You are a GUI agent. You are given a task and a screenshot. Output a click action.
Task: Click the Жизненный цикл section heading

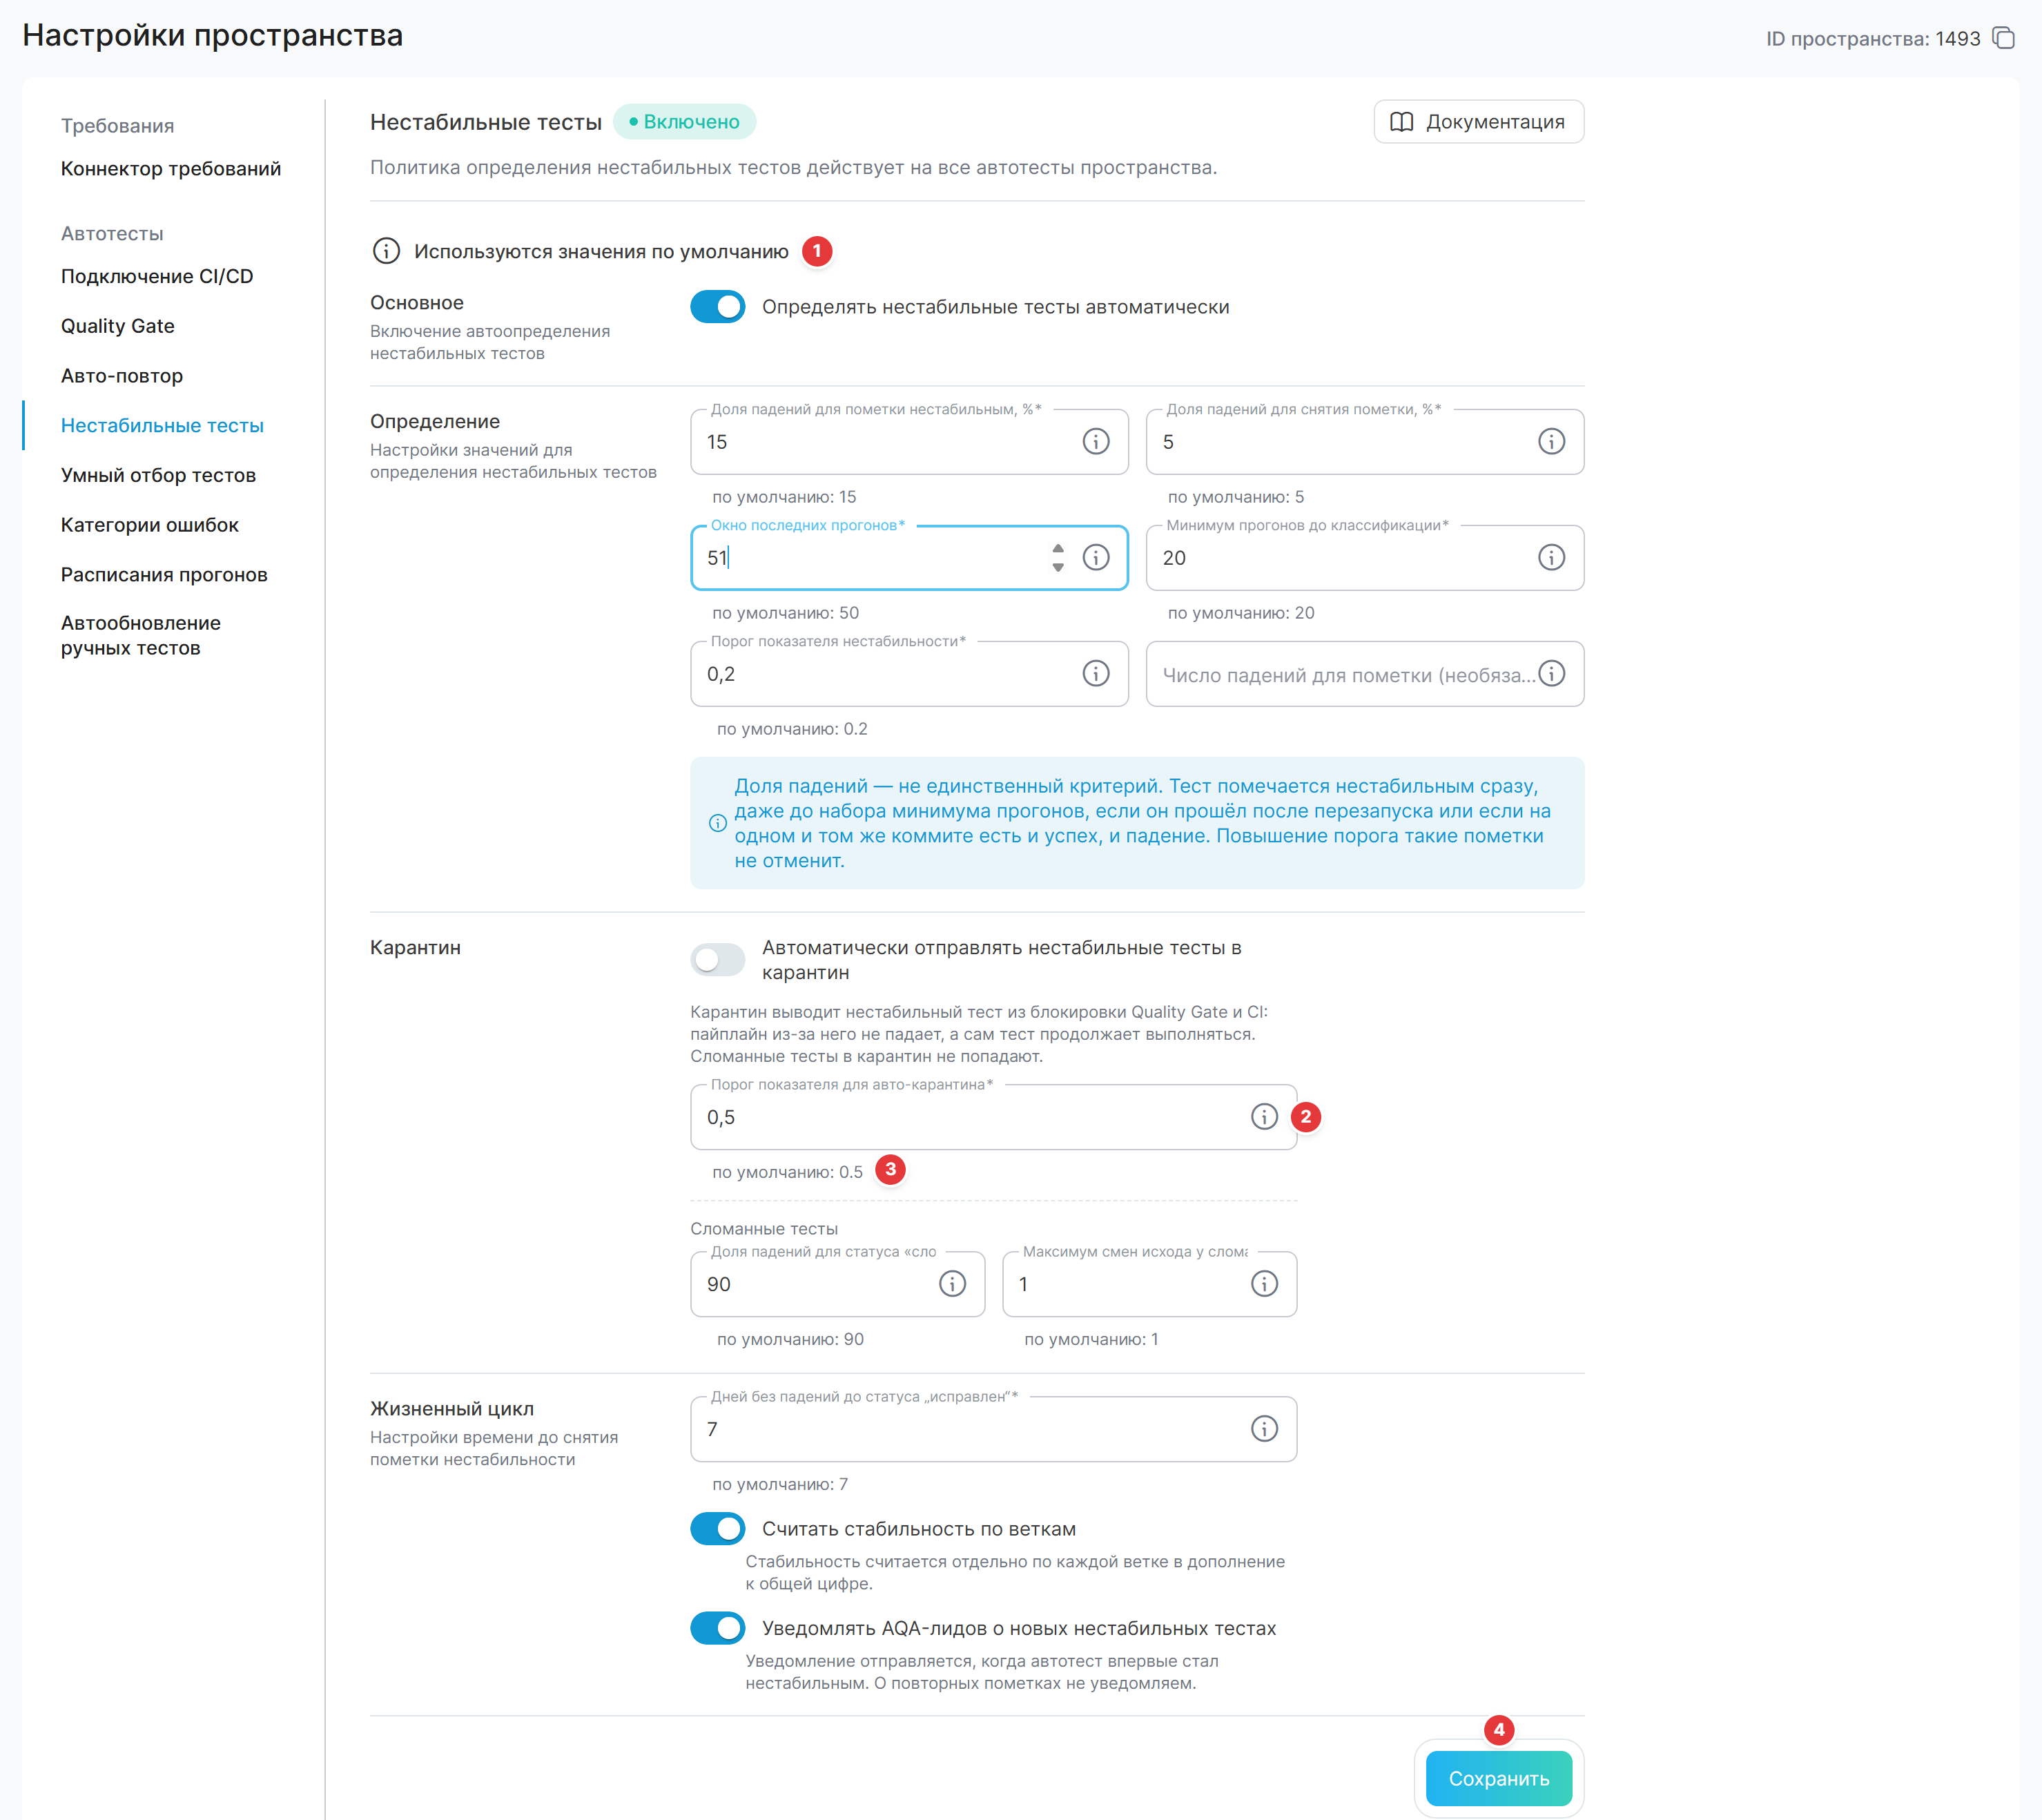[x=452, y=1409]
